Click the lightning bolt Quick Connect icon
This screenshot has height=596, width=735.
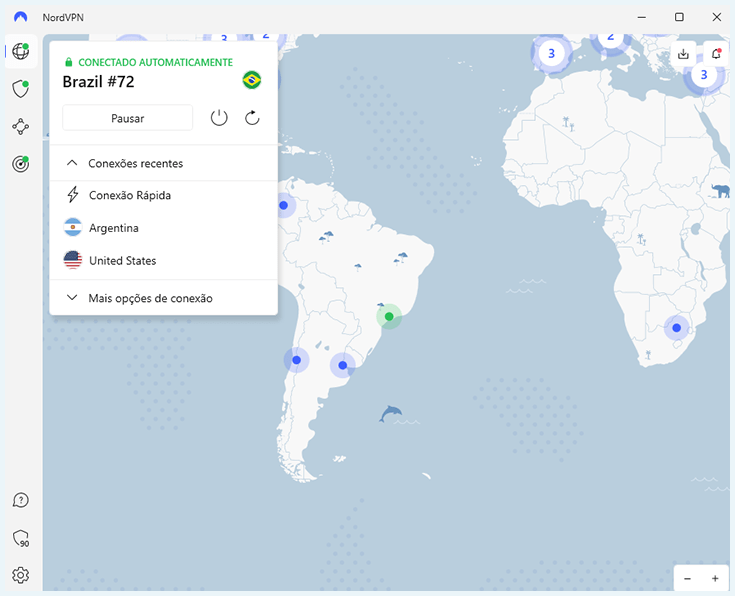73,195
